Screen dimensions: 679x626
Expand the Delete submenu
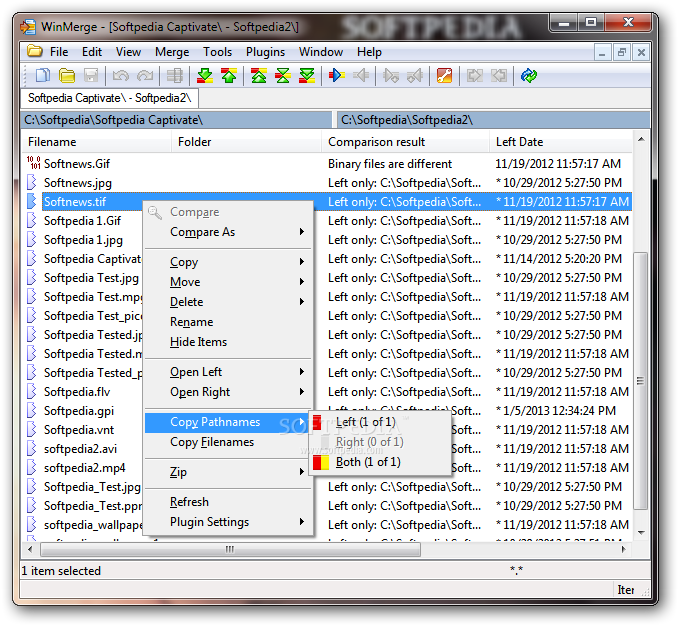228,302
